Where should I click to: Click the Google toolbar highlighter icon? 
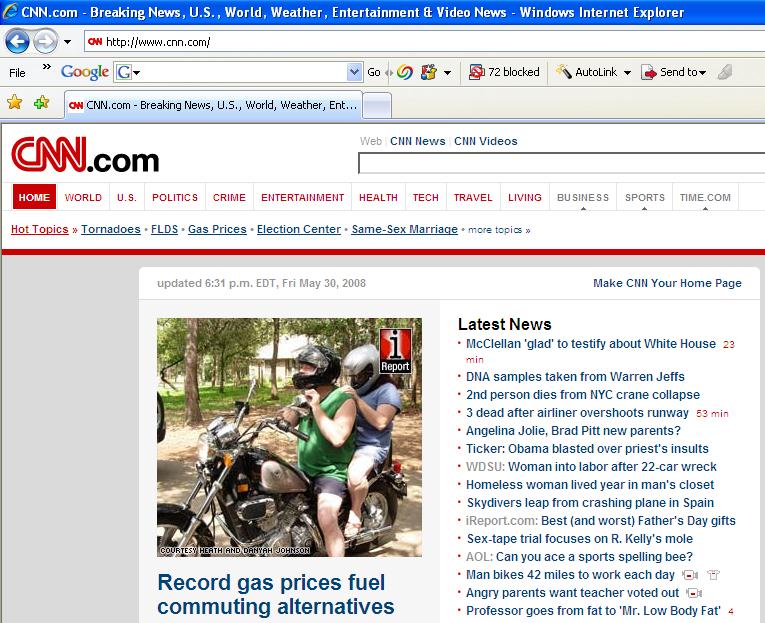tap(725, 72)
